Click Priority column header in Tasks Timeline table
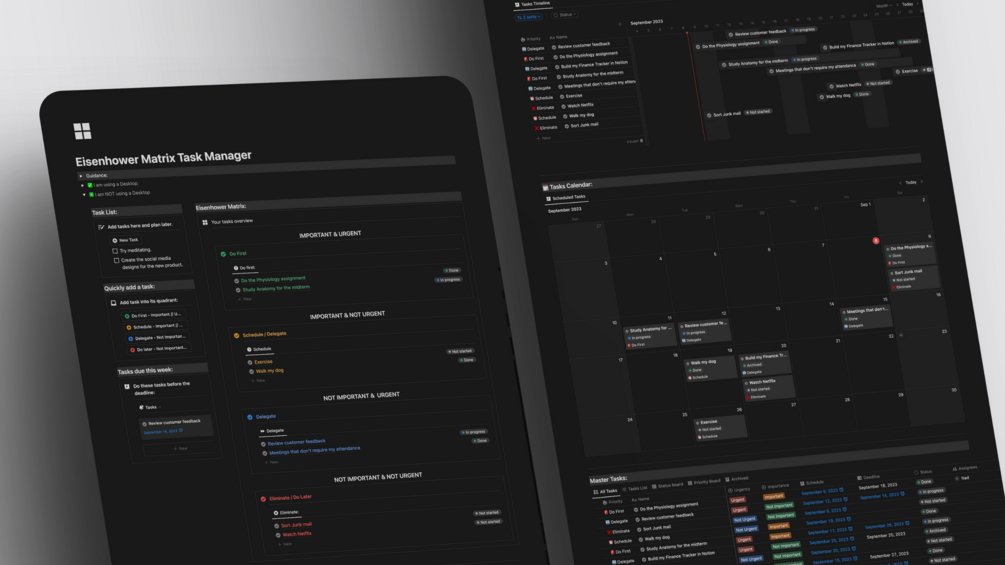1005x565 pixels. click(x=531, y=39)
